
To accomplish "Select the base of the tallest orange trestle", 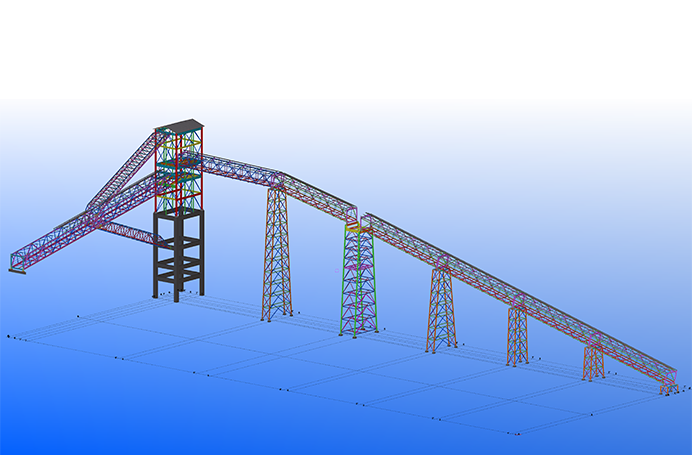I will [x=277, y=317].
